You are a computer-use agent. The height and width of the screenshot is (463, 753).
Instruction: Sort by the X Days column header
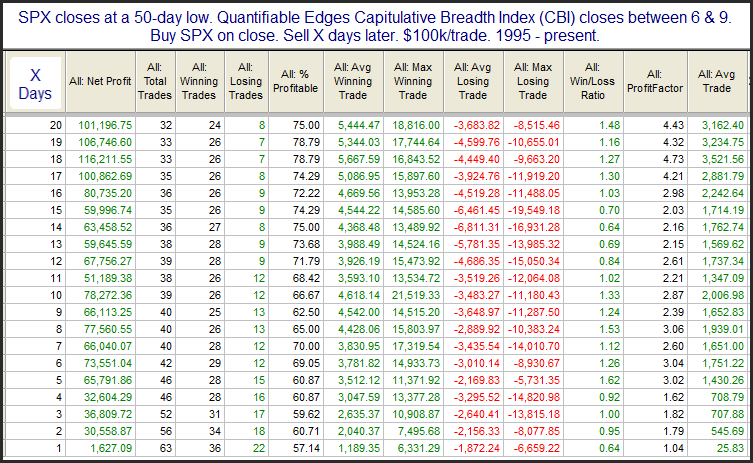pos(35,83)
